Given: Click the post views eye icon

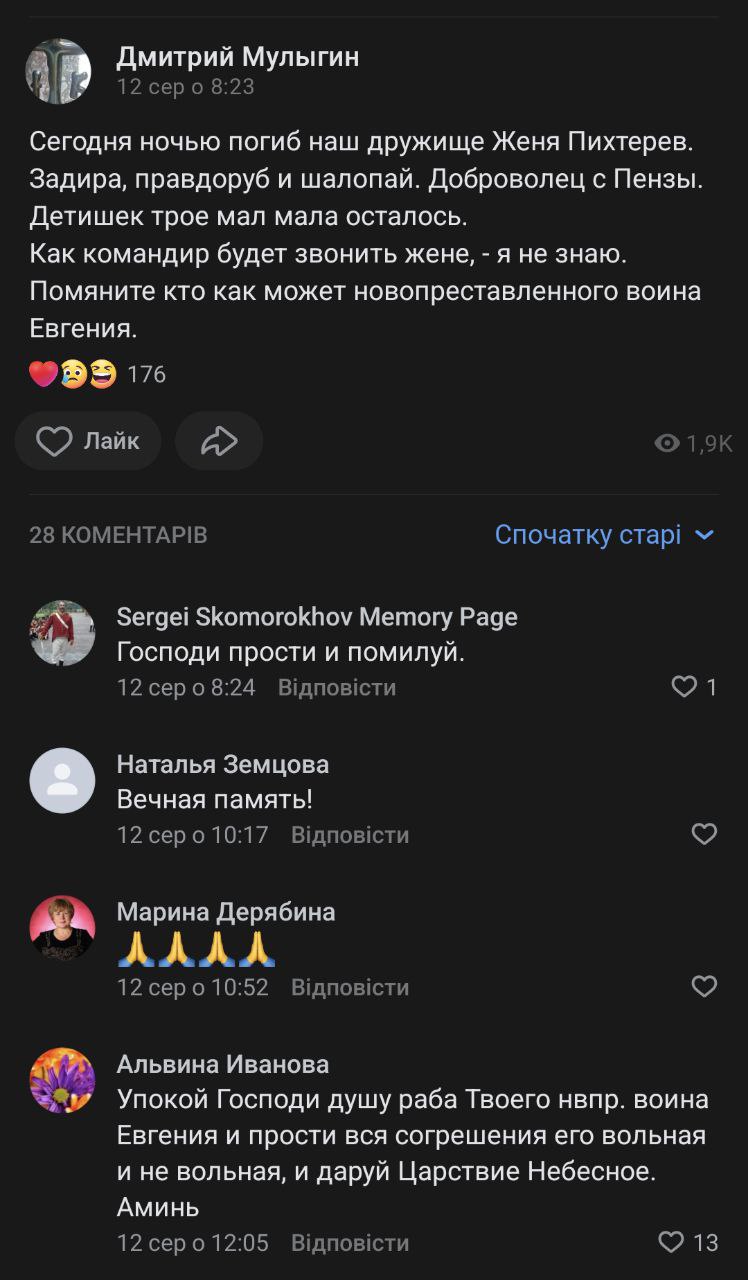Looking at the screenshot, I should click(x=666, y=443).
